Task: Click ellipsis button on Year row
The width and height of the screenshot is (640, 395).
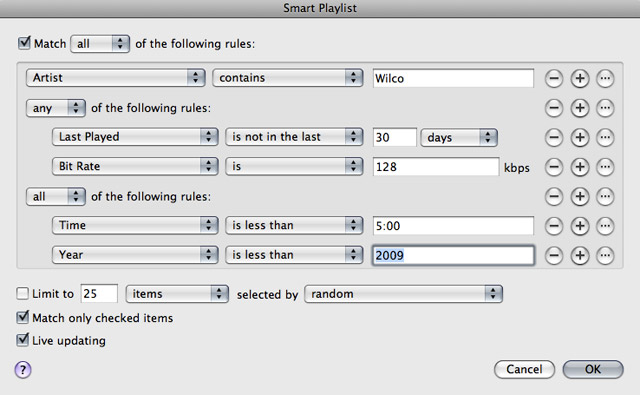Action: point(605,255)
